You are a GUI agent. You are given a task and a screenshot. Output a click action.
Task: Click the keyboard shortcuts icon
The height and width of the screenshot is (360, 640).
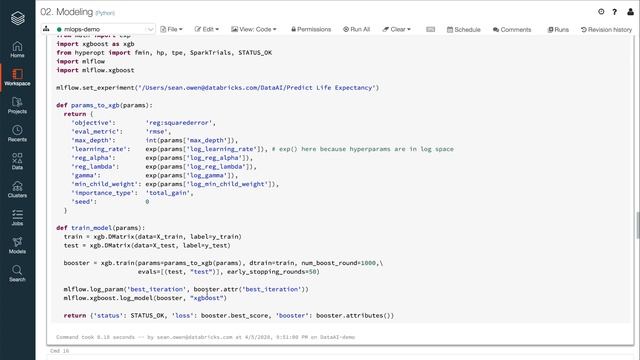point(430,29)
